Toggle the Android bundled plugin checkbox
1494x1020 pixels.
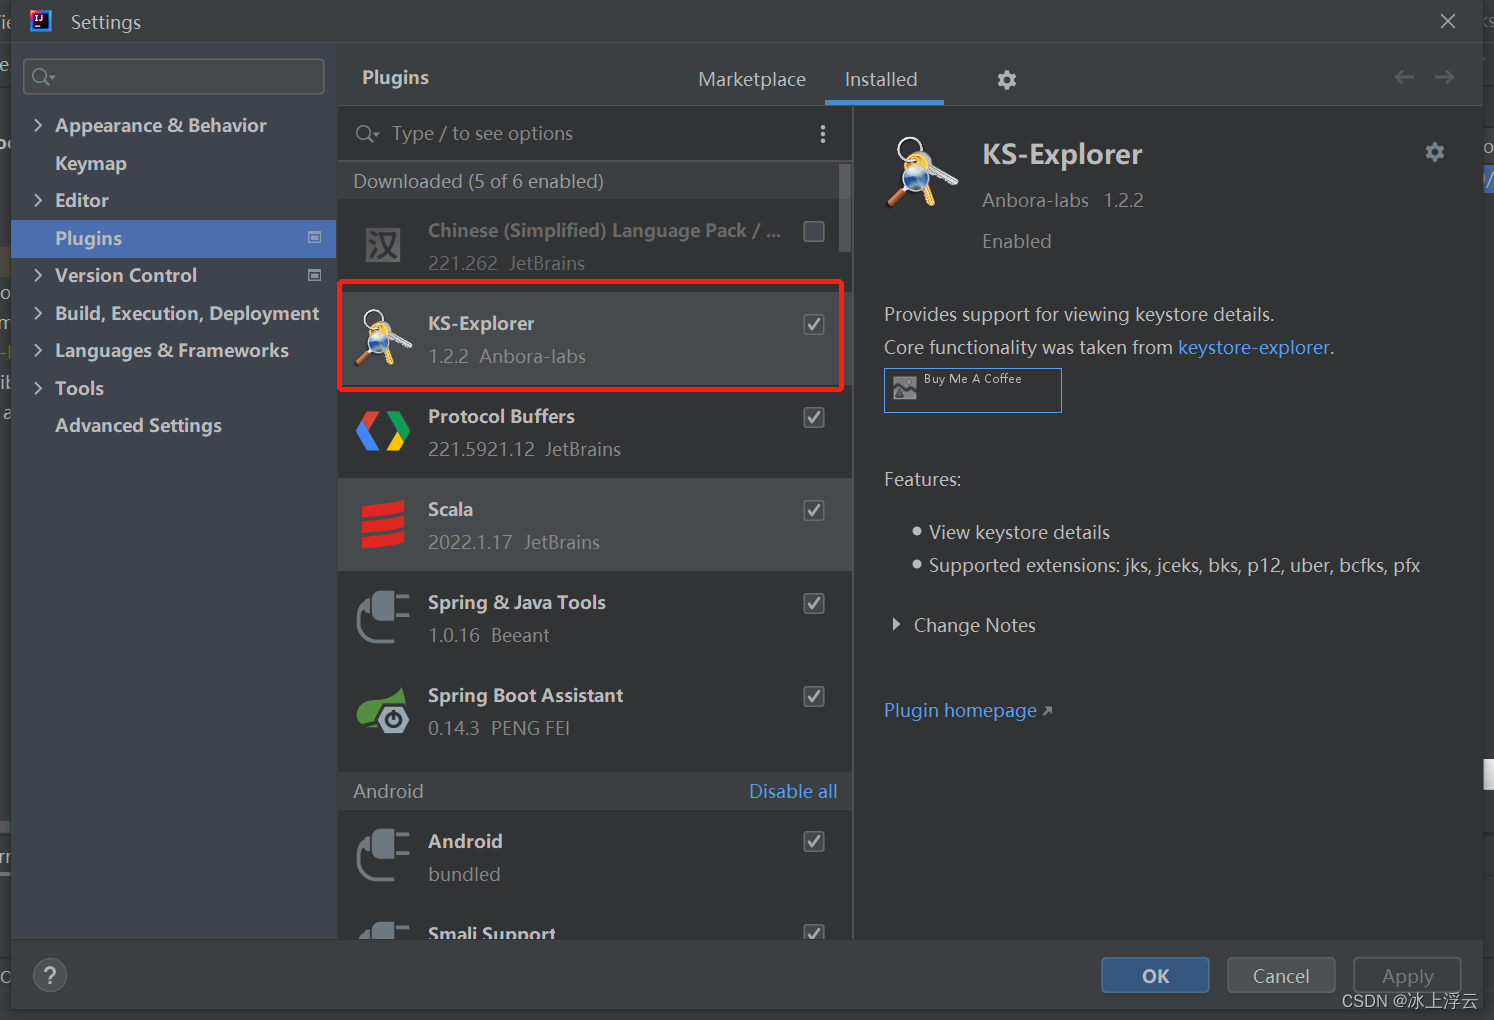coord(814,841)
